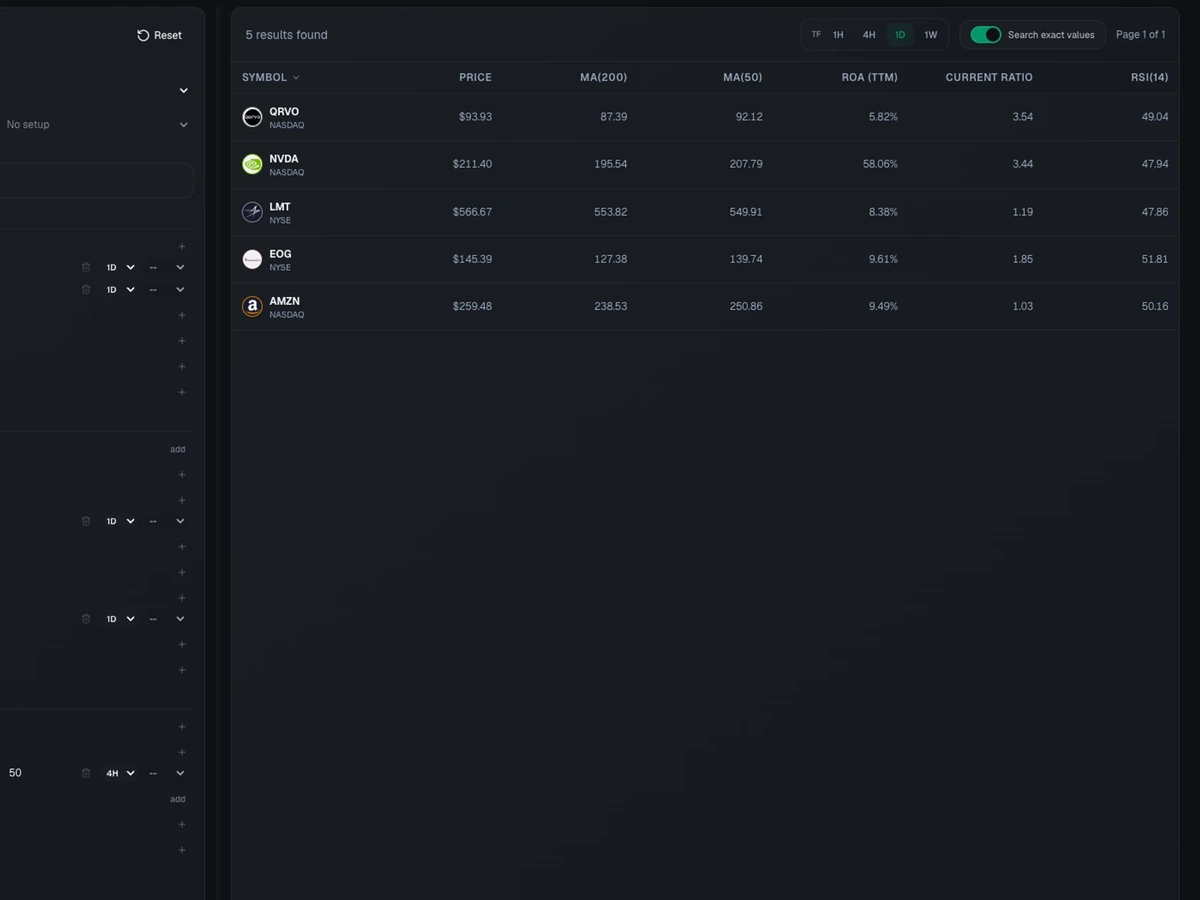Screen dimensions: 1200x900
Task: Open the QRVO company logo
Action: click(253, 117)
